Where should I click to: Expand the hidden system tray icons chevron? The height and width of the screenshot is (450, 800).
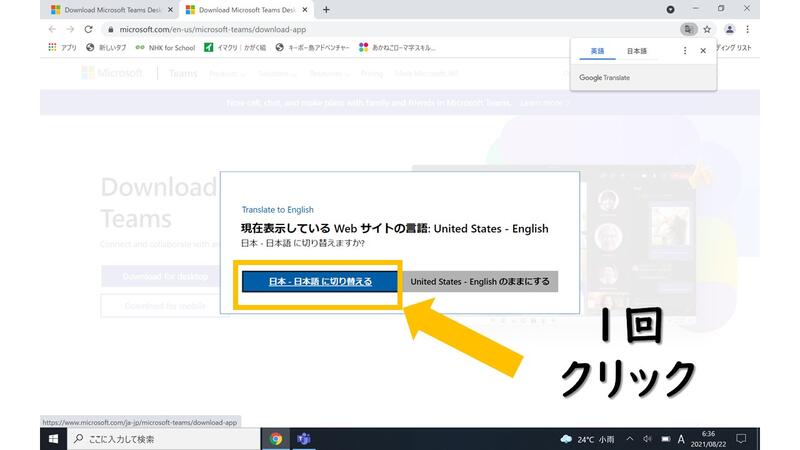(x=630, y=439)
